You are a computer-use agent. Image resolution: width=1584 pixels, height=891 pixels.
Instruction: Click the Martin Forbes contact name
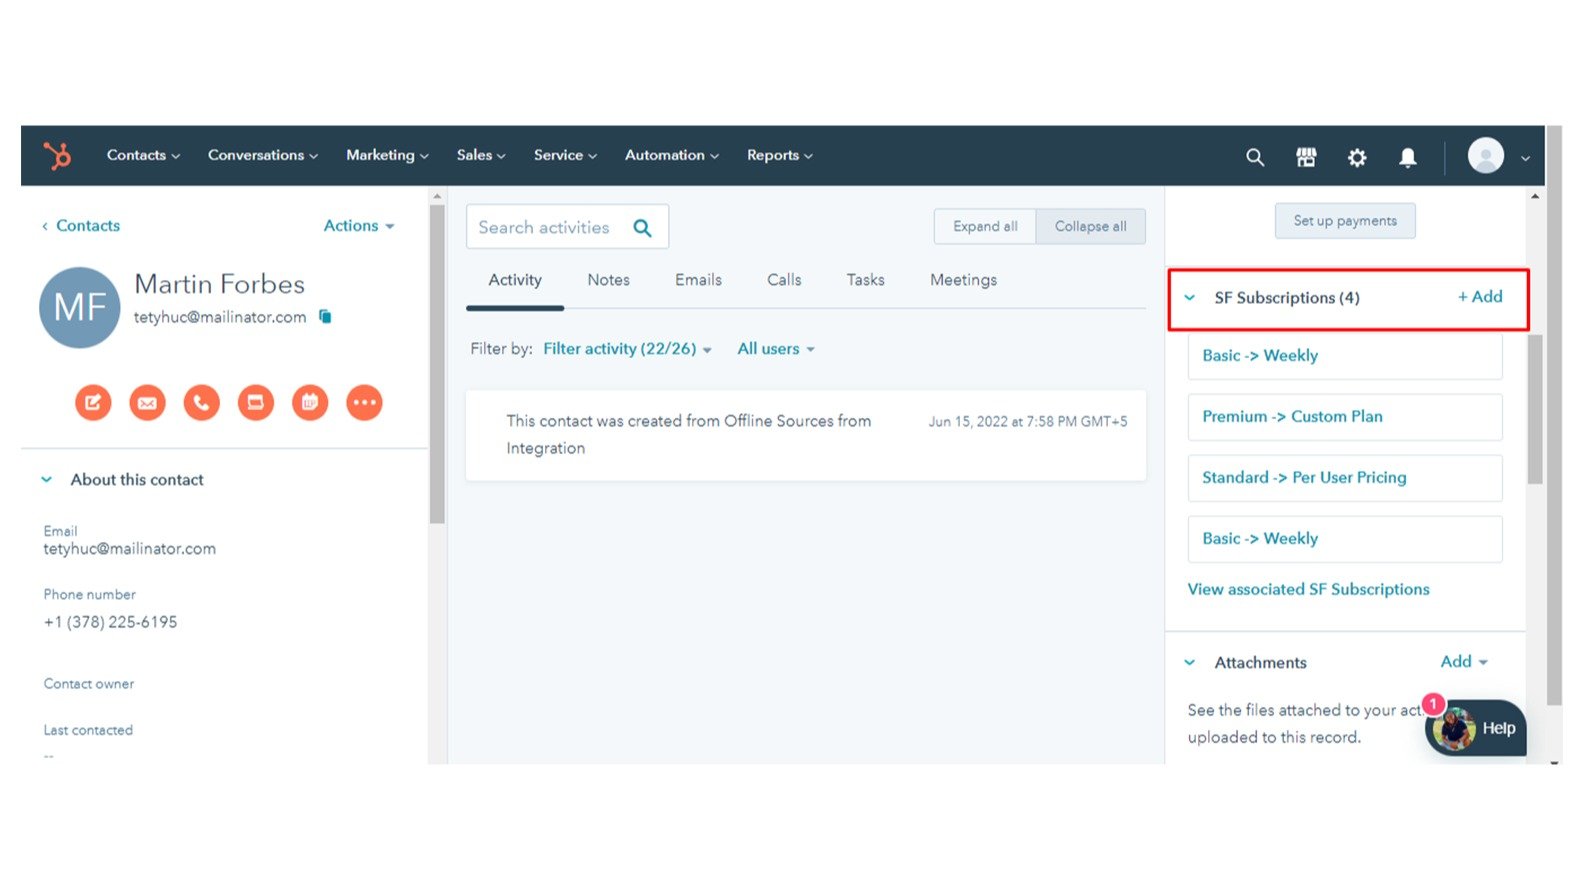(219, 284)
